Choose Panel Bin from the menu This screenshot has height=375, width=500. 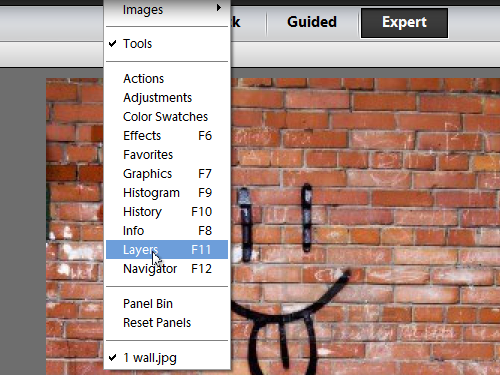pos(167,304)
